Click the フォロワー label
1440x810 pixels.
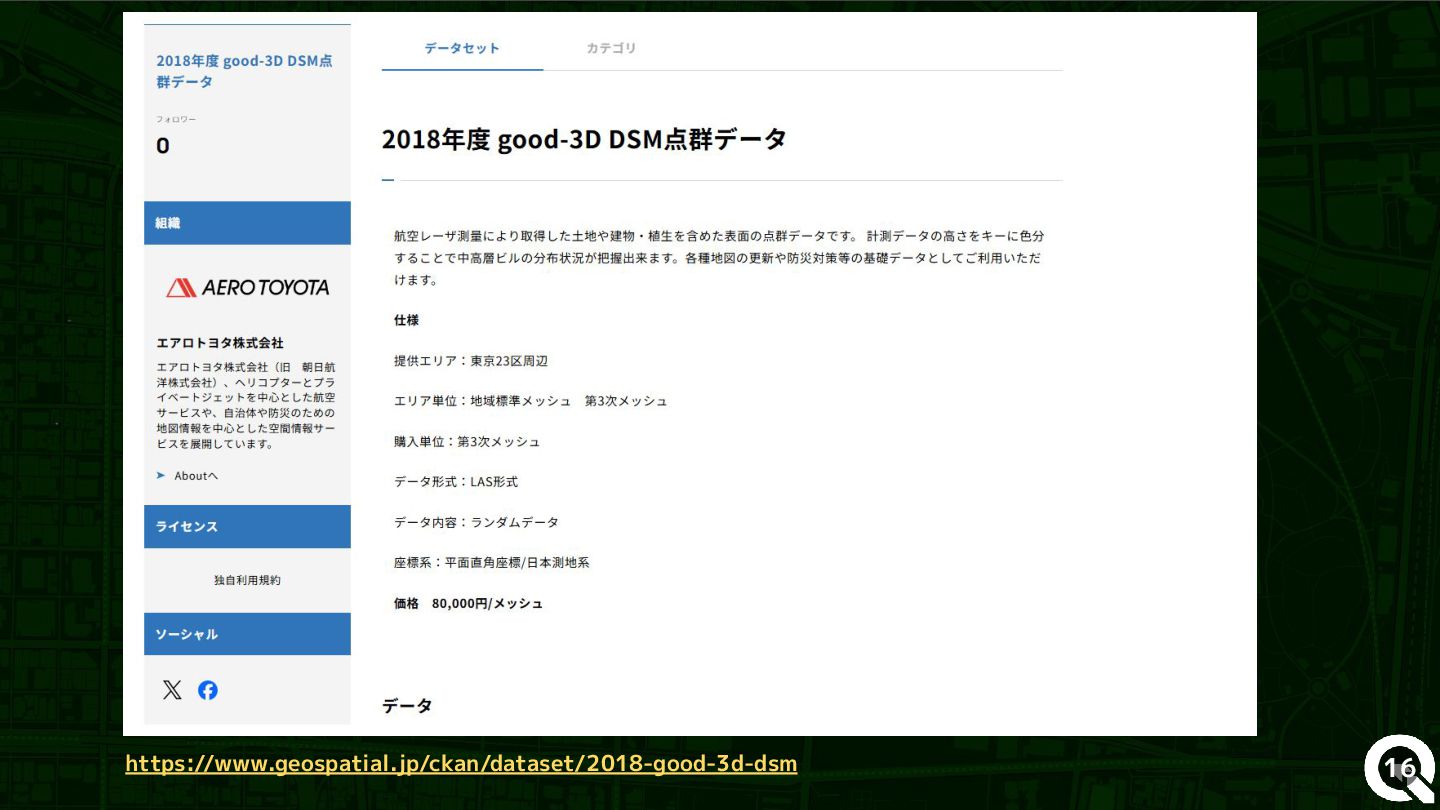coord(176,120)
